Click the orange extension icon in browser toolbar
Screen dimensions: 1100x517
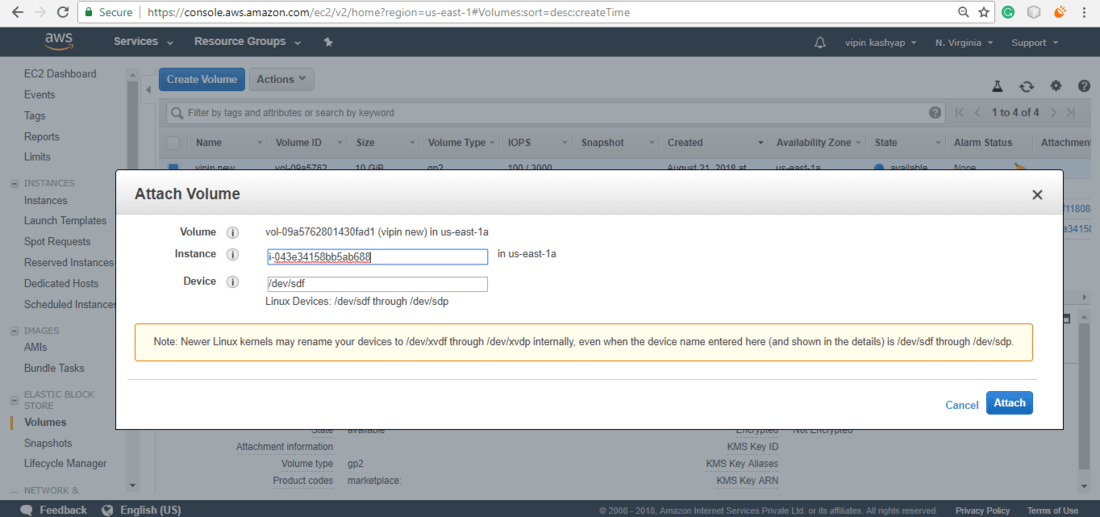pos(1061,12)
